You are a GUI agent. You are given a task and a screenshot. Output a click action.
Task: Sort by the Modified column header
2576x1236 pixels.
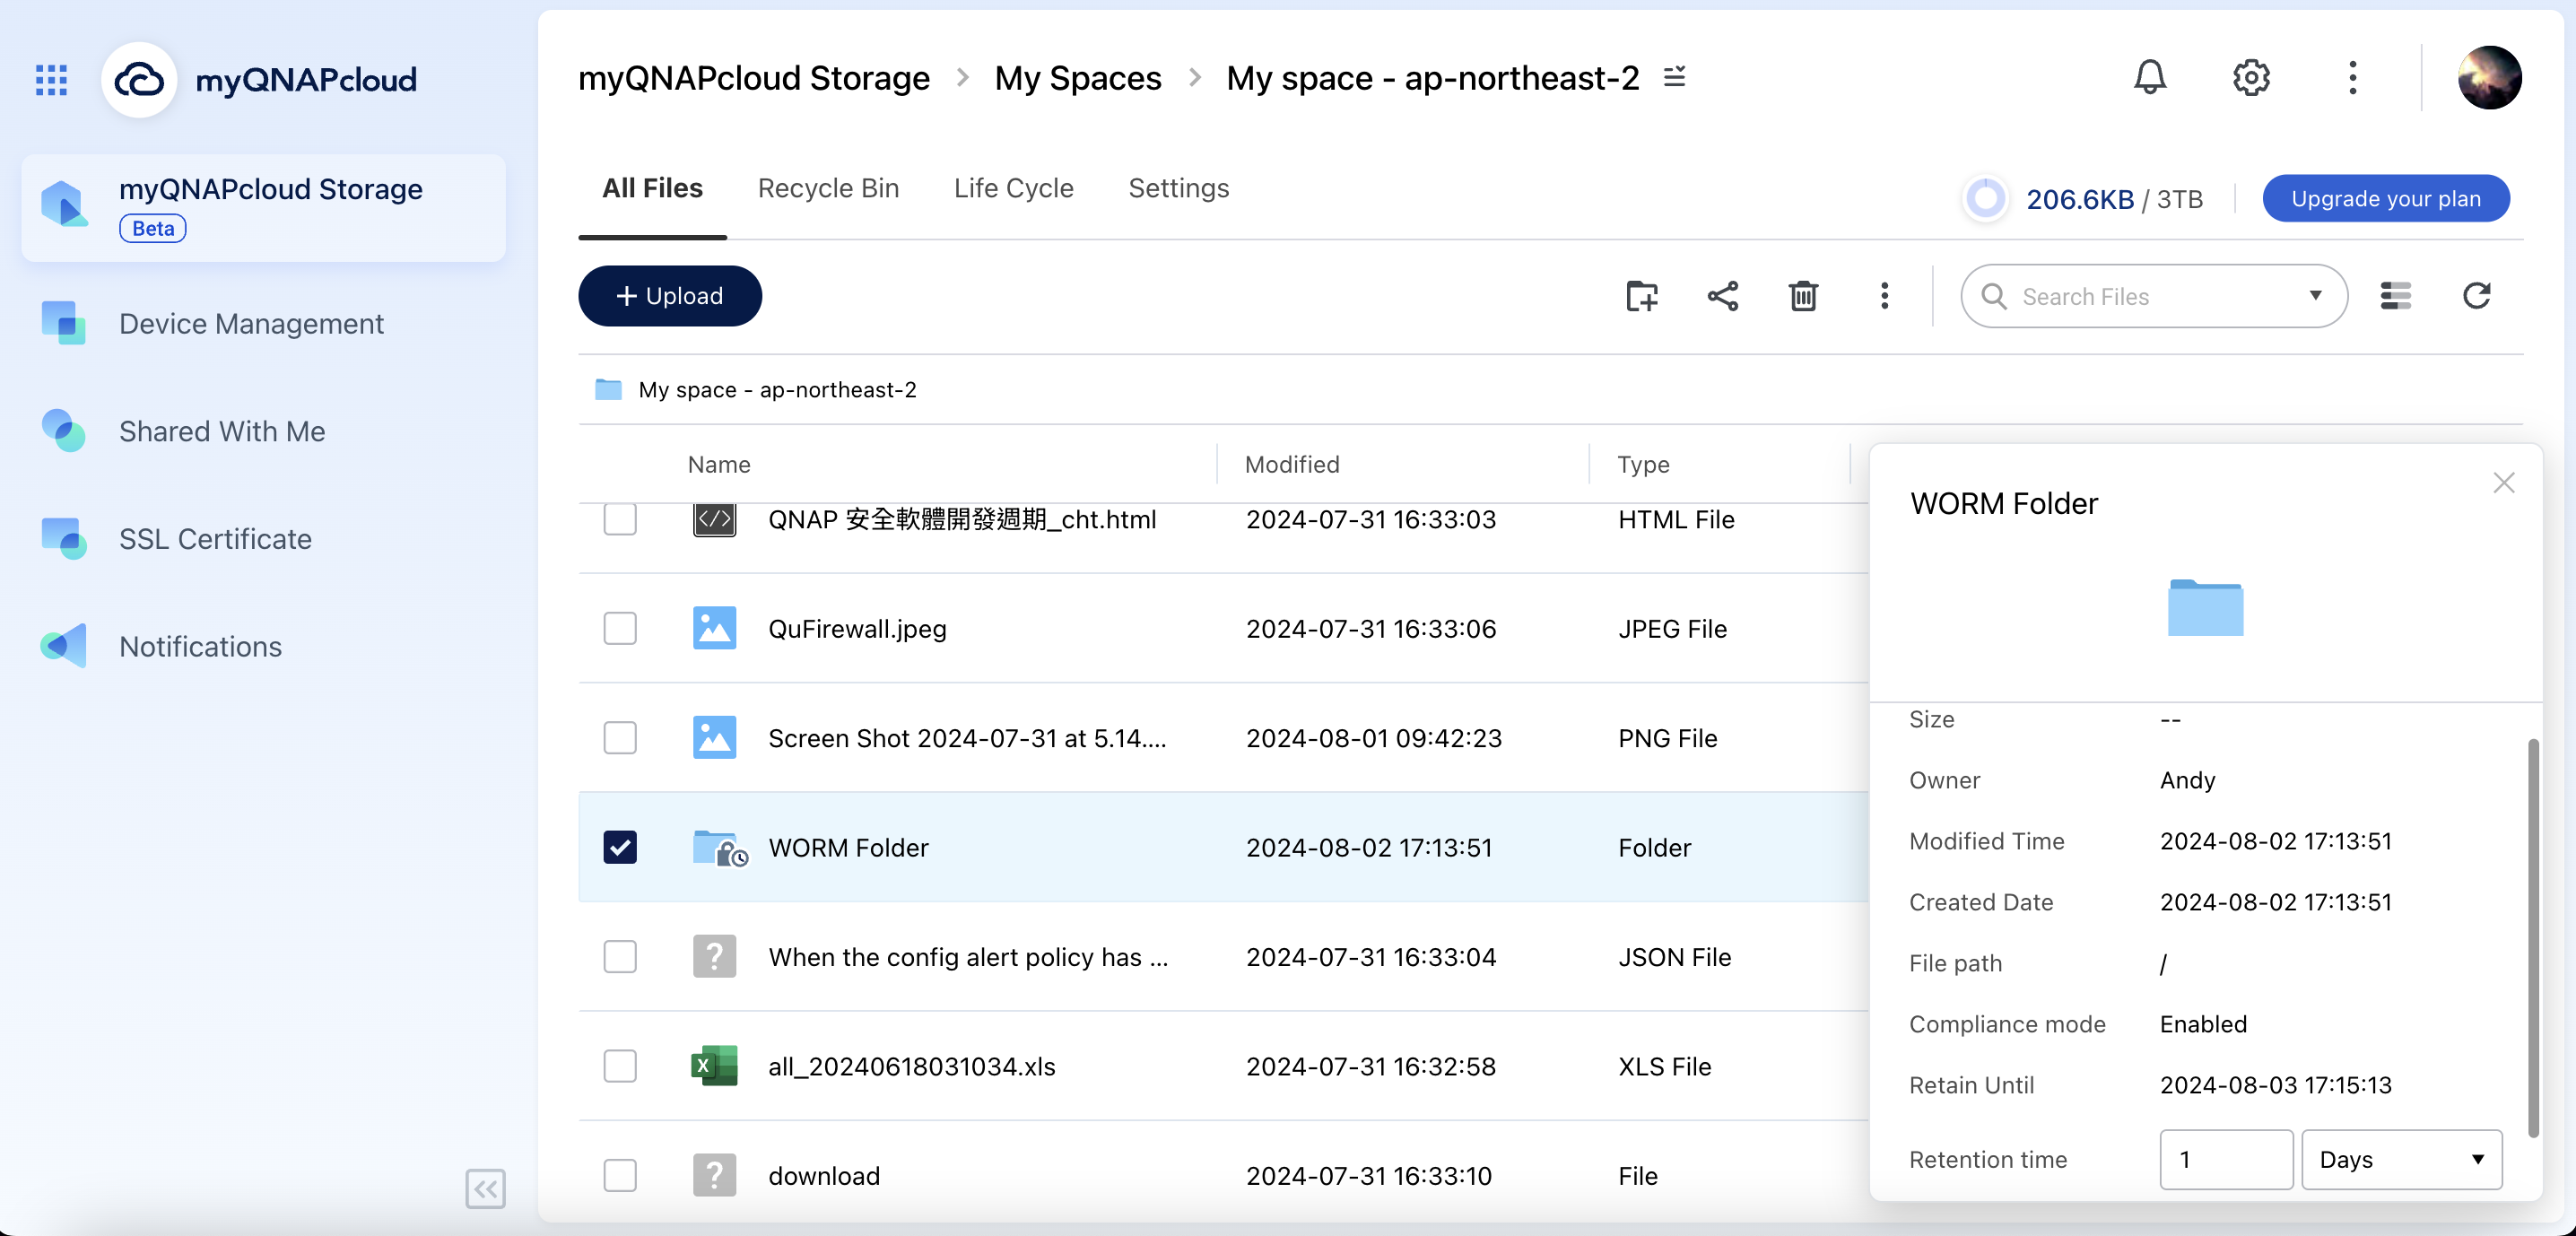coord(1291,464)
